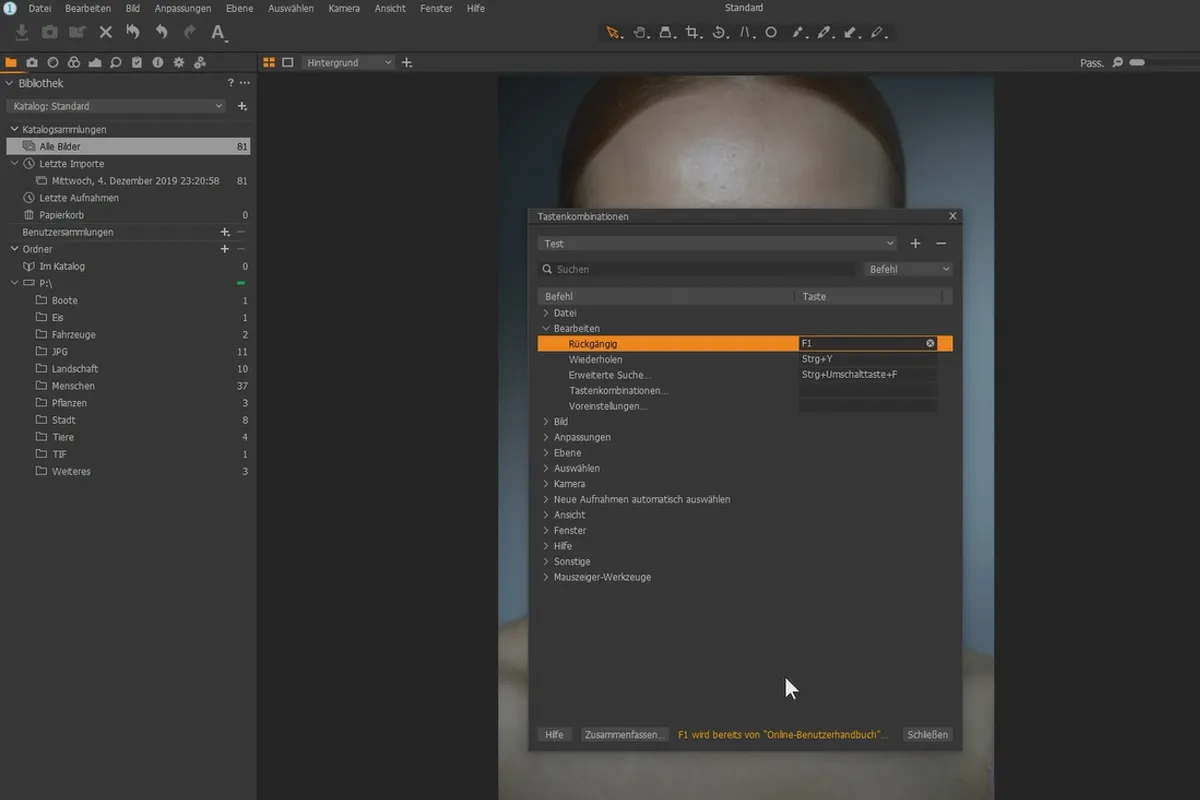This screenshot has width=1200, height=800.
Task: Select the Wiederholen command row
Action: (745, 359)
